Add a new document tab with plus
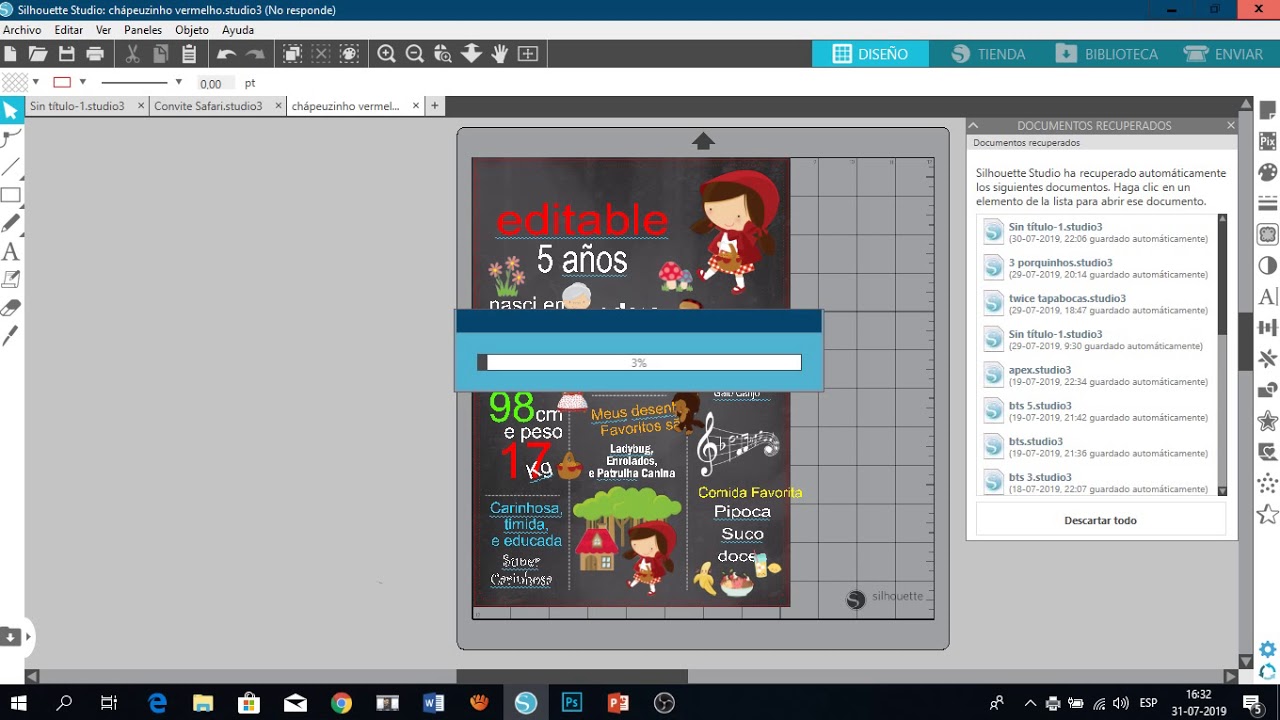The width and height of the screenshot is (1280, 720). [435, 105]
